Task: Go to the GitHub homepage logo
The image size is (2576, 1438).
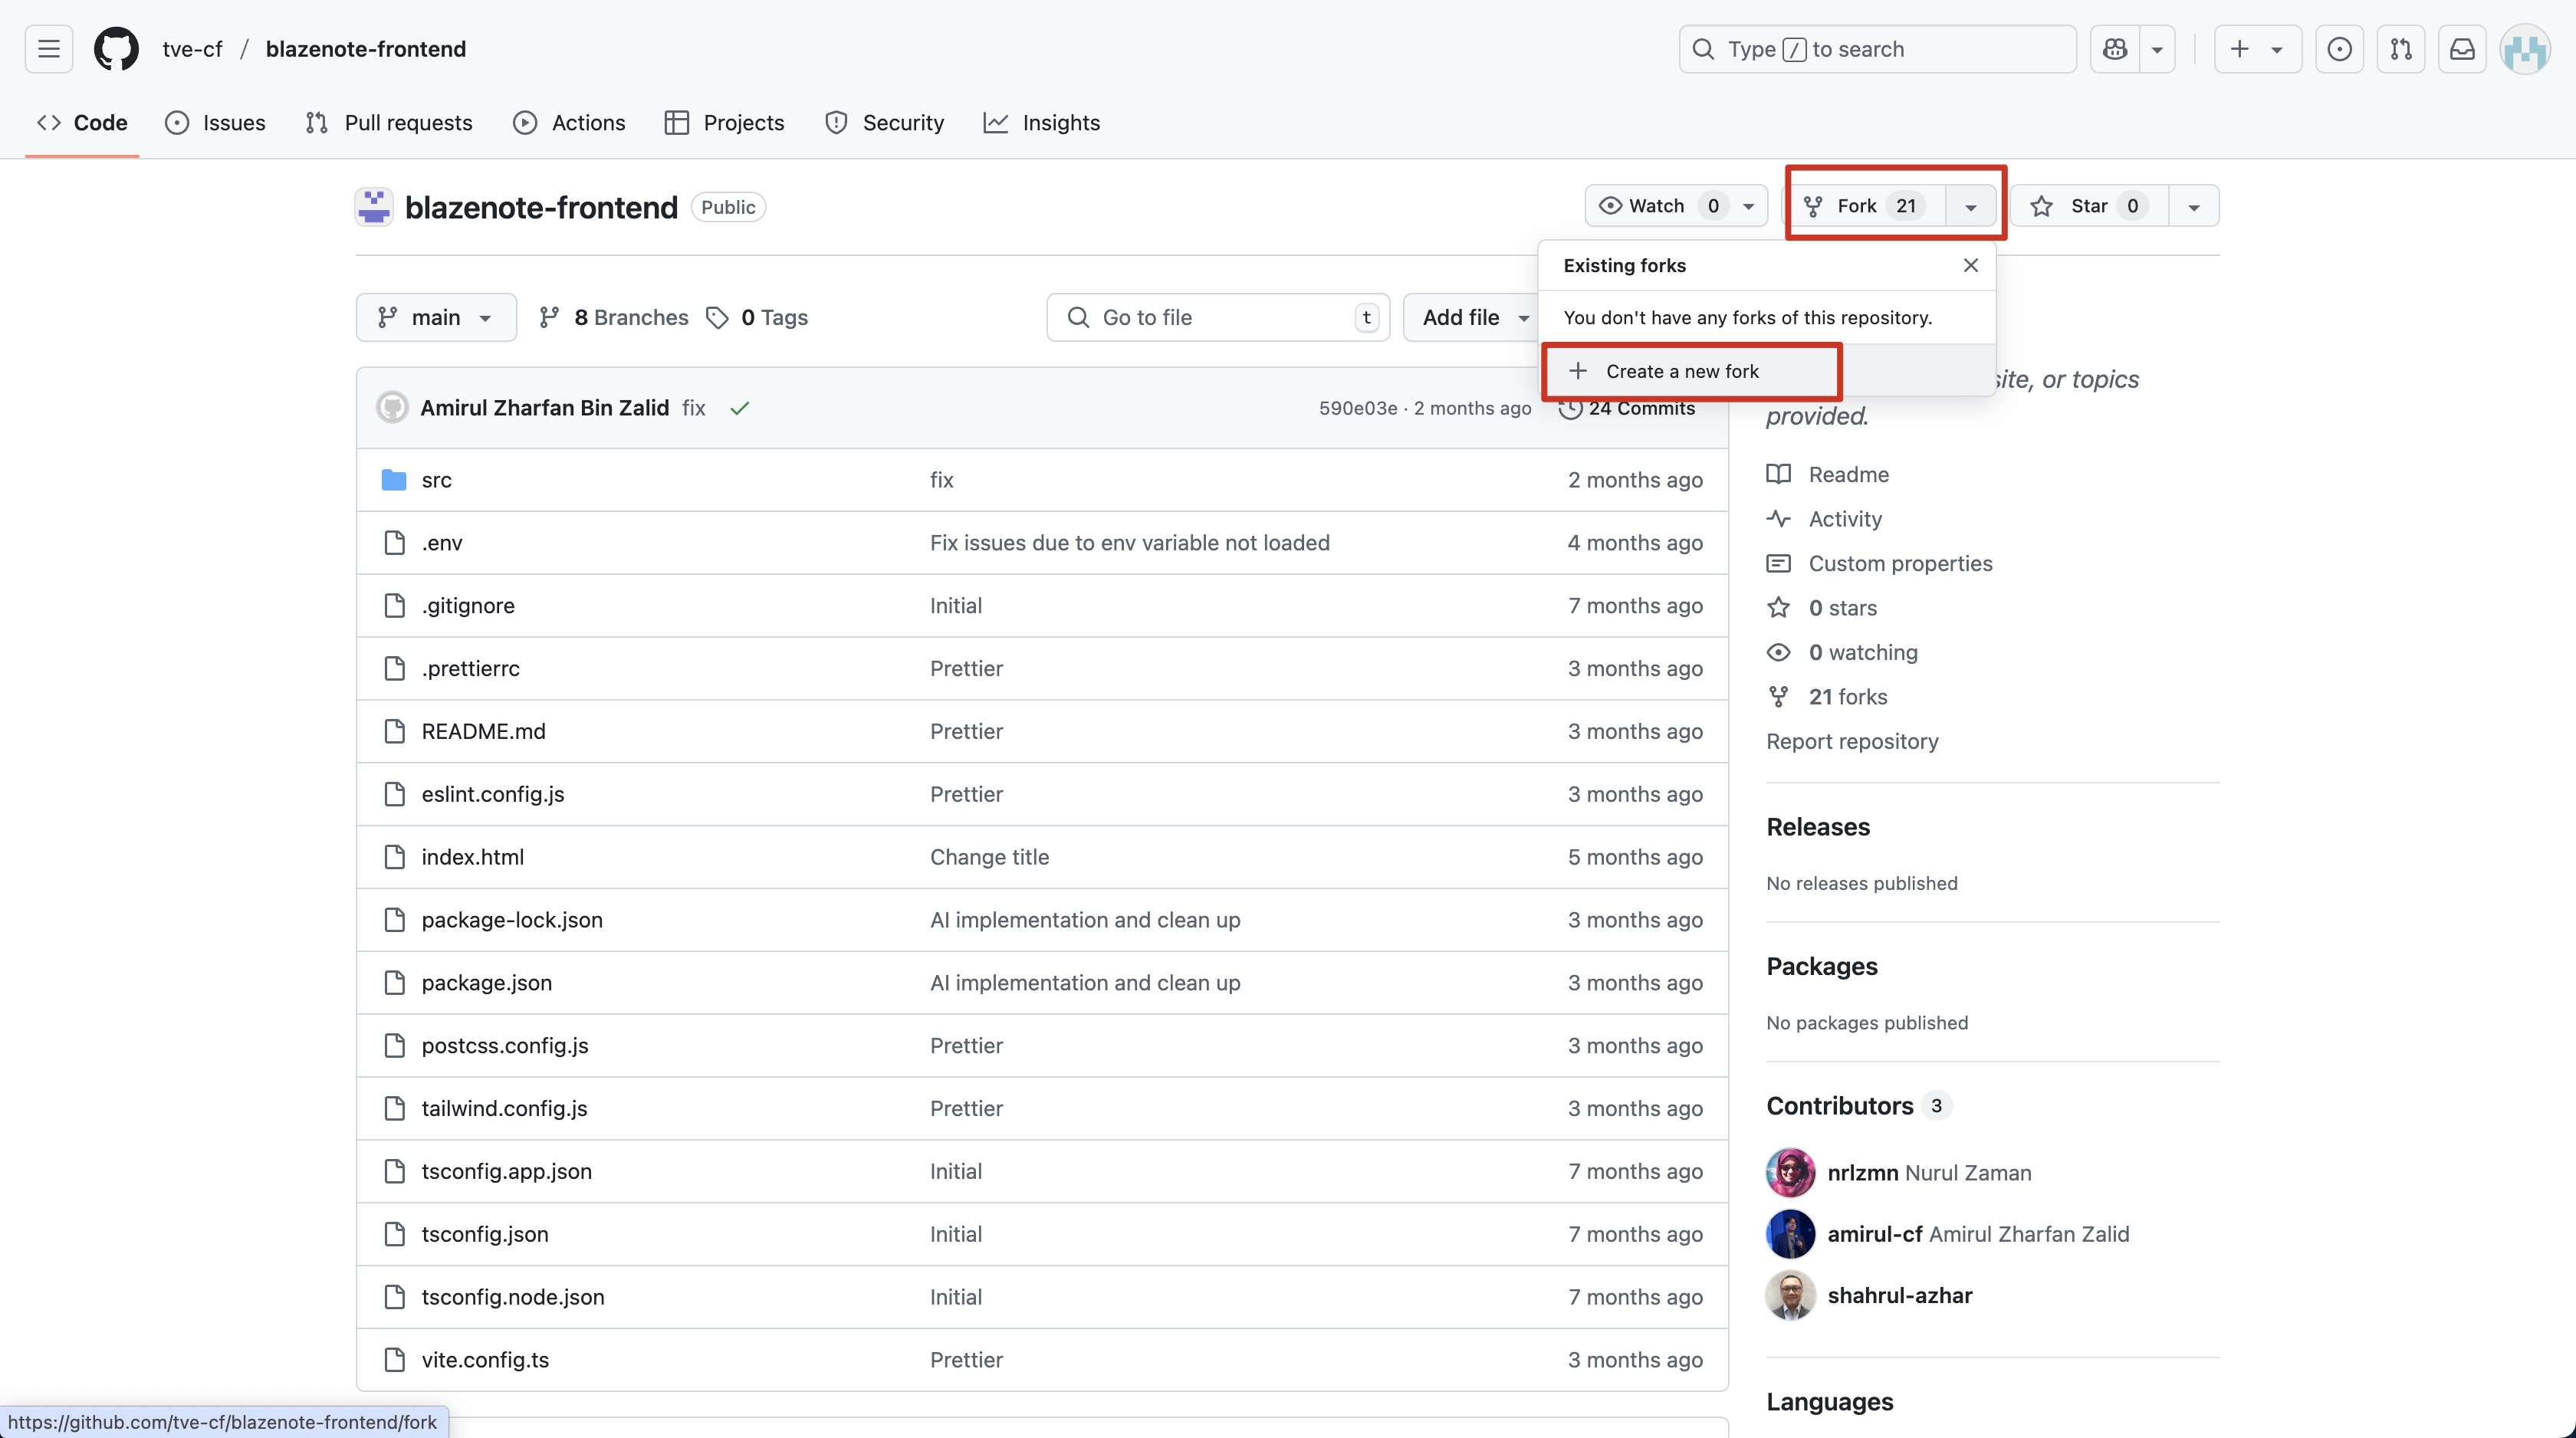Action: [x=116, y=49]
